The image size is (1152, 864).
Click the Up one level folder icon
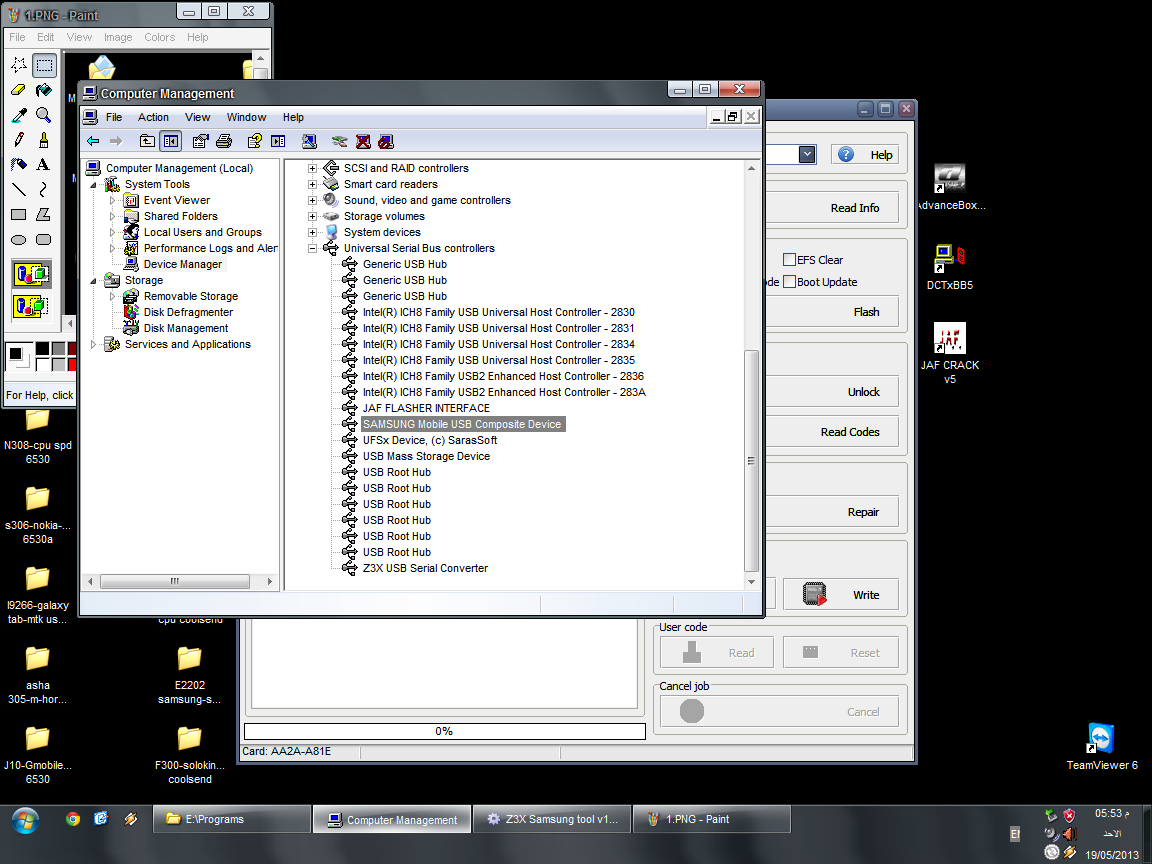tap(148, 141)
